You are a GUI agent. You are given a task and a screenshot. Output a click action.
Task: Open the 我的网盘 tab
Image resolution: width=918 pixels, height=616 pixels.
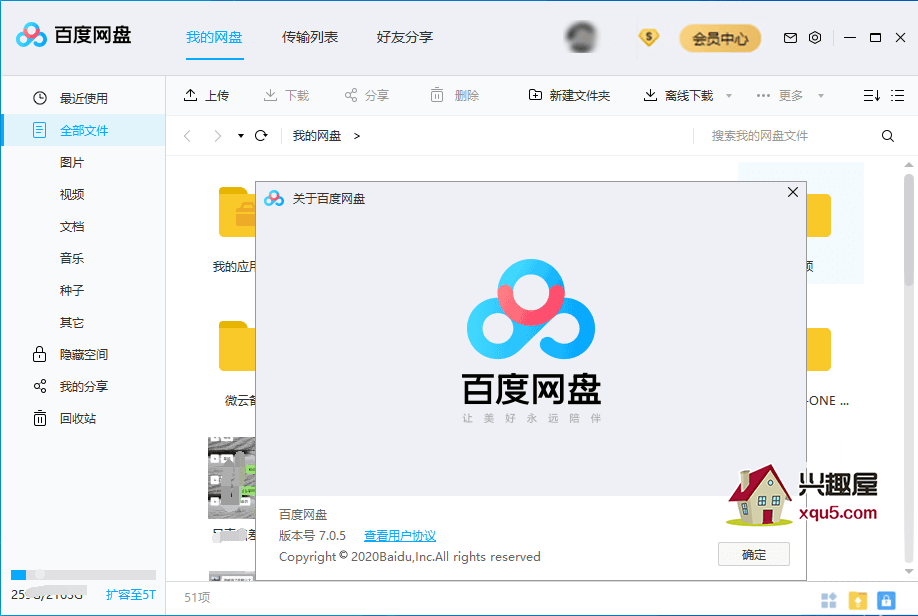214,37
